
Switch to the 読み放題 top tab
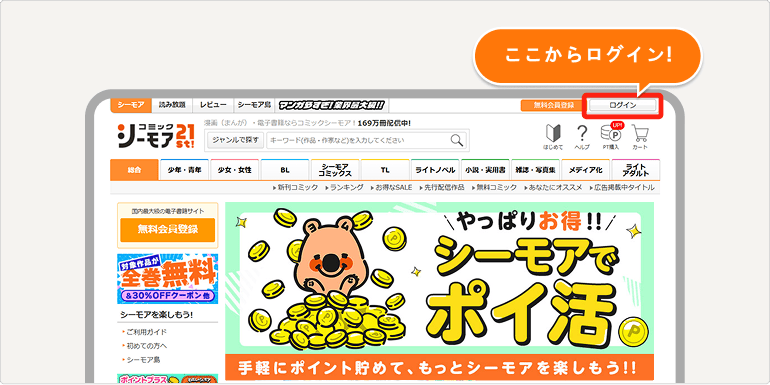pos(172,105)
